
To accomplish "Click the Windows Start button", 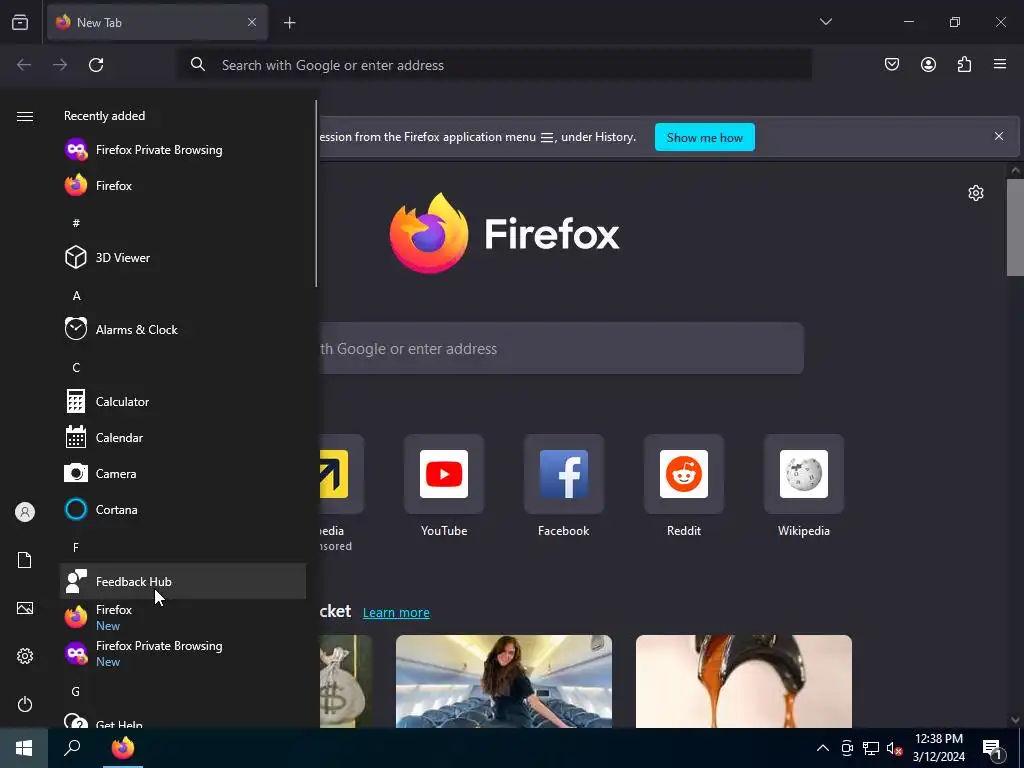I will coord(24,748).
